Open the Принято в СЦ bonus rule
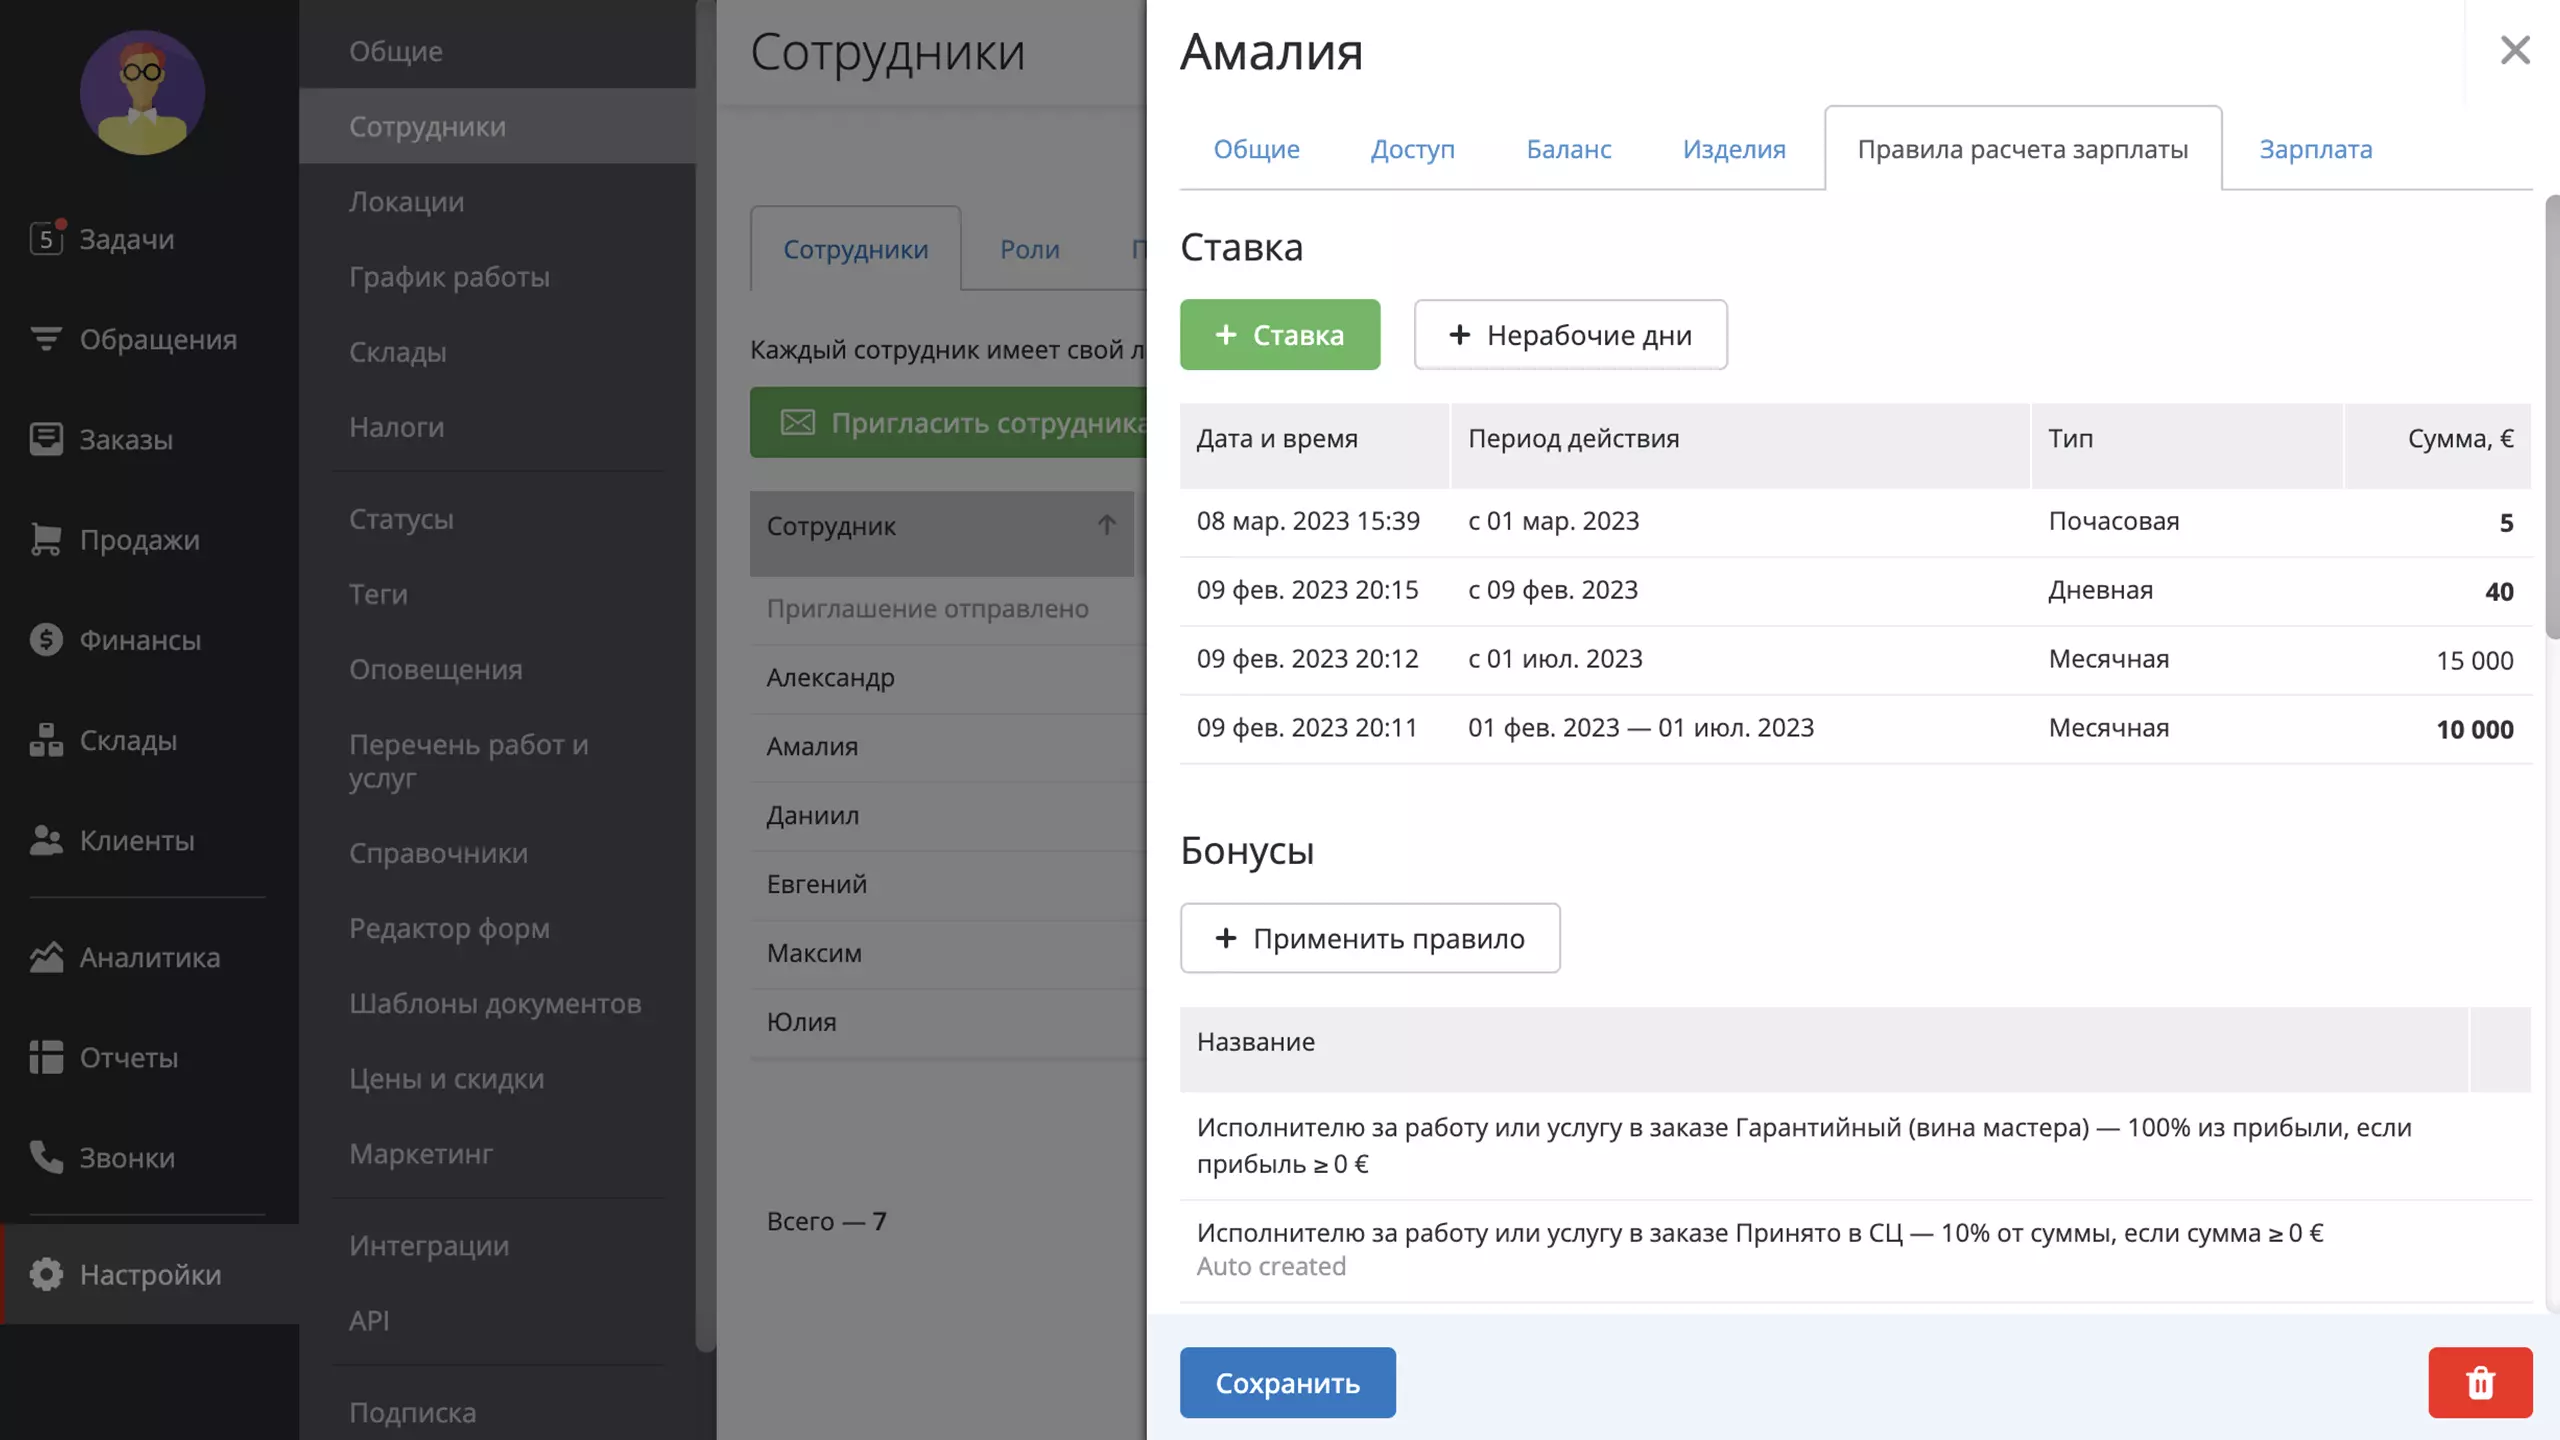2560x1440 pixels. point(1855,1250)
